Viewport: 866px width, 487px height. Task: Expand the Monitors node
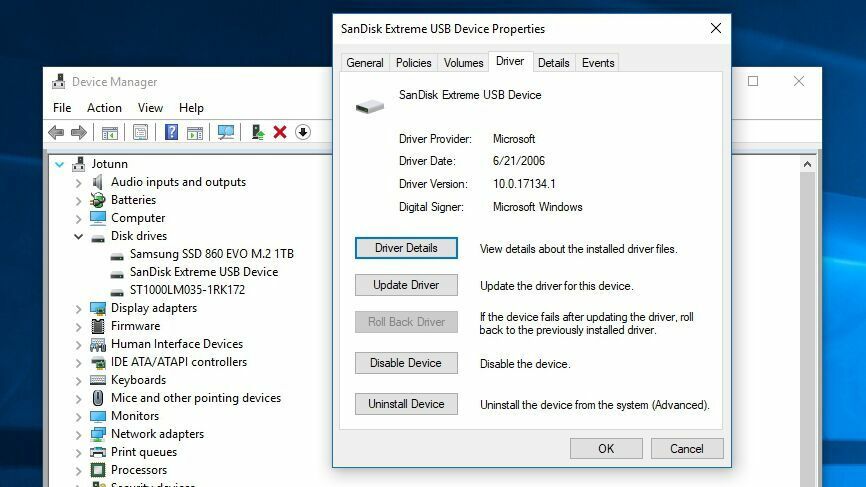pyautogui.click(x=78, y=416)
